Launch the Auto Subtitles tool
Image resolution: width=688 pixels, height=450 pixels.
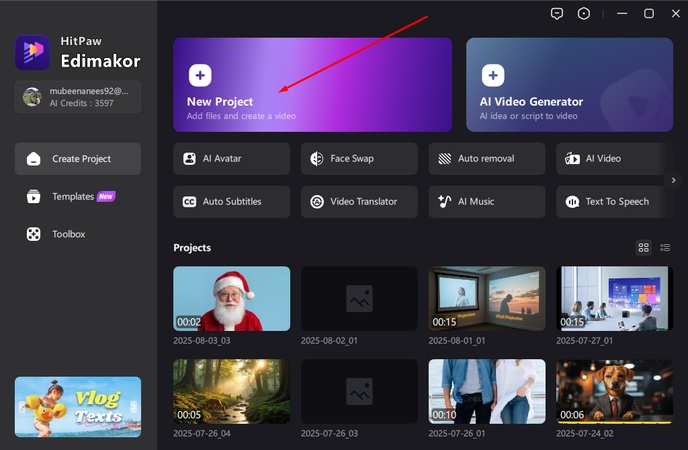232,202
